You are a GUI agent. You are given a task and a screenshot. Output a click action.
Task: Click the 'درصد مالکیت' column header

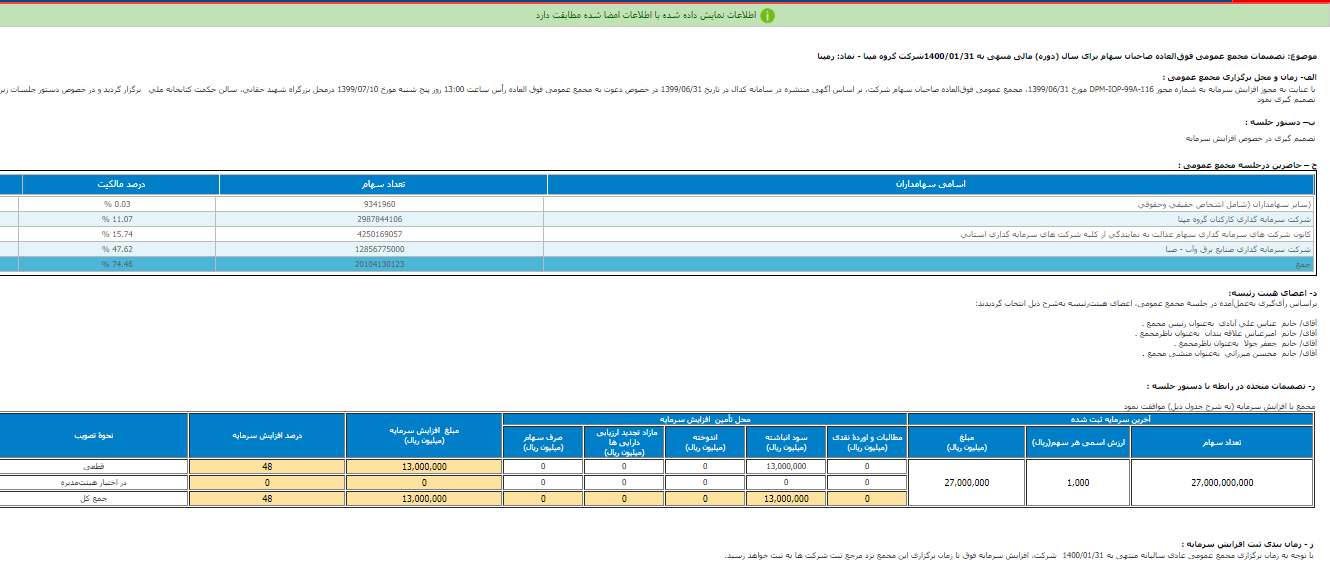[121, 185]
